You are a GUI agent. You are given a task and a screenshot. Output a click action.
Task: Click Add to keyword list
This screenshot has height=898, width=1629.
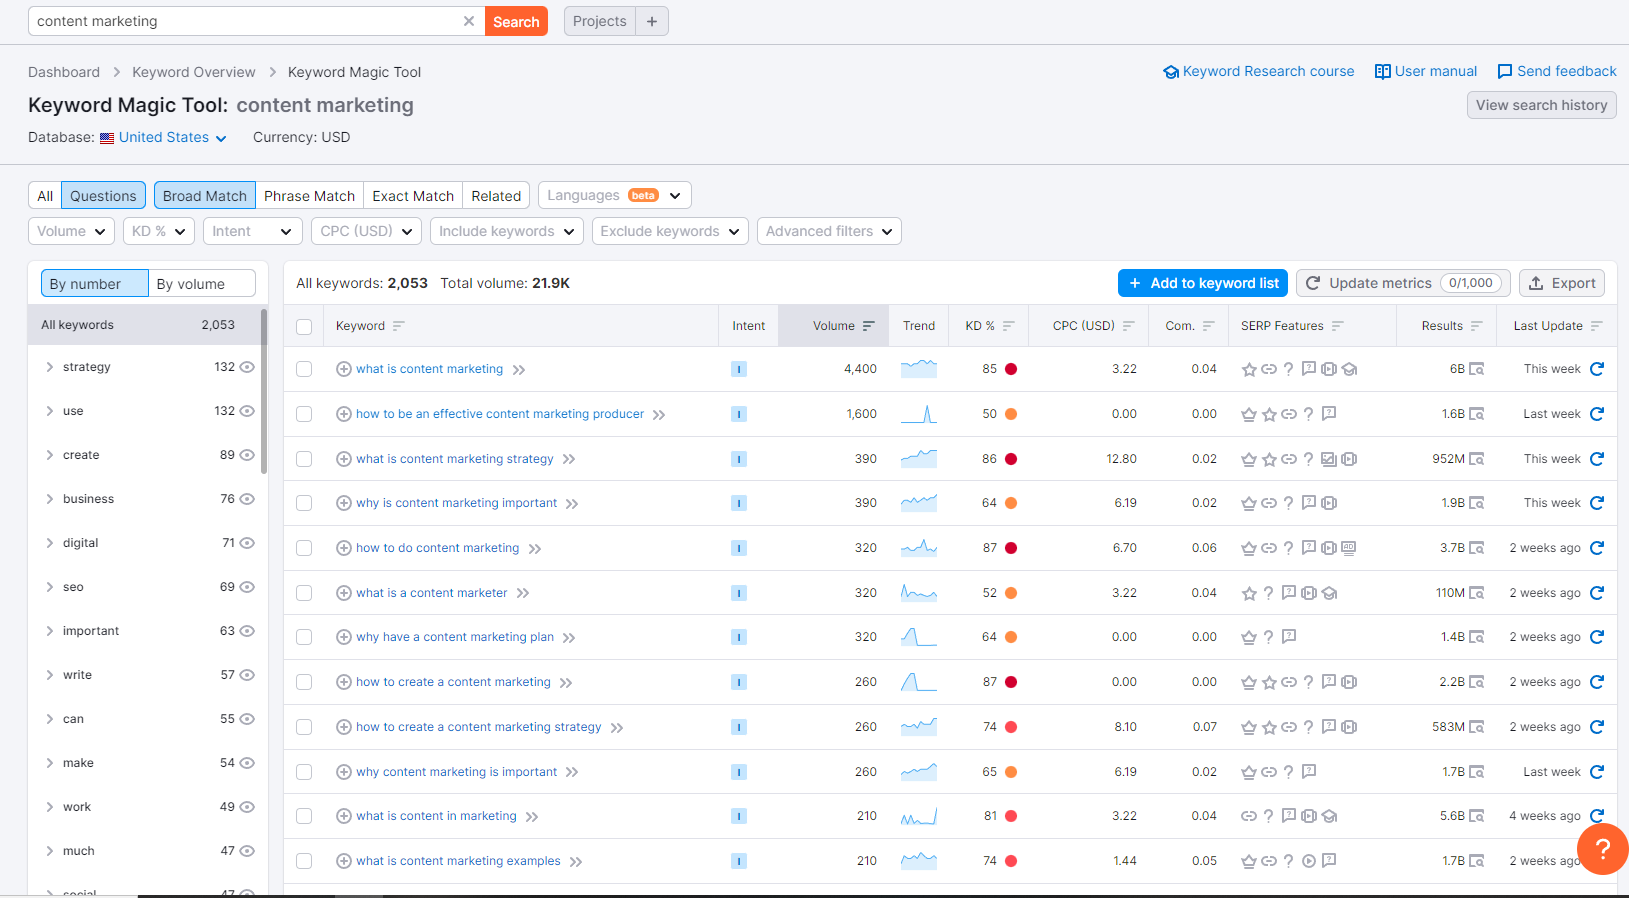(x=1203, y=283)
